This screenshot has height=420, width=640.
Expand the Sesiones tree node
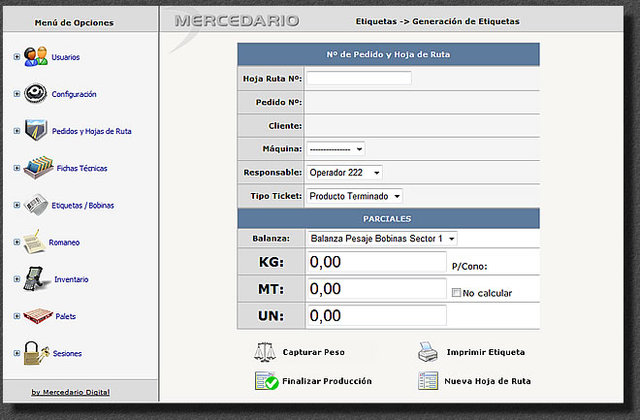(17, 353)
